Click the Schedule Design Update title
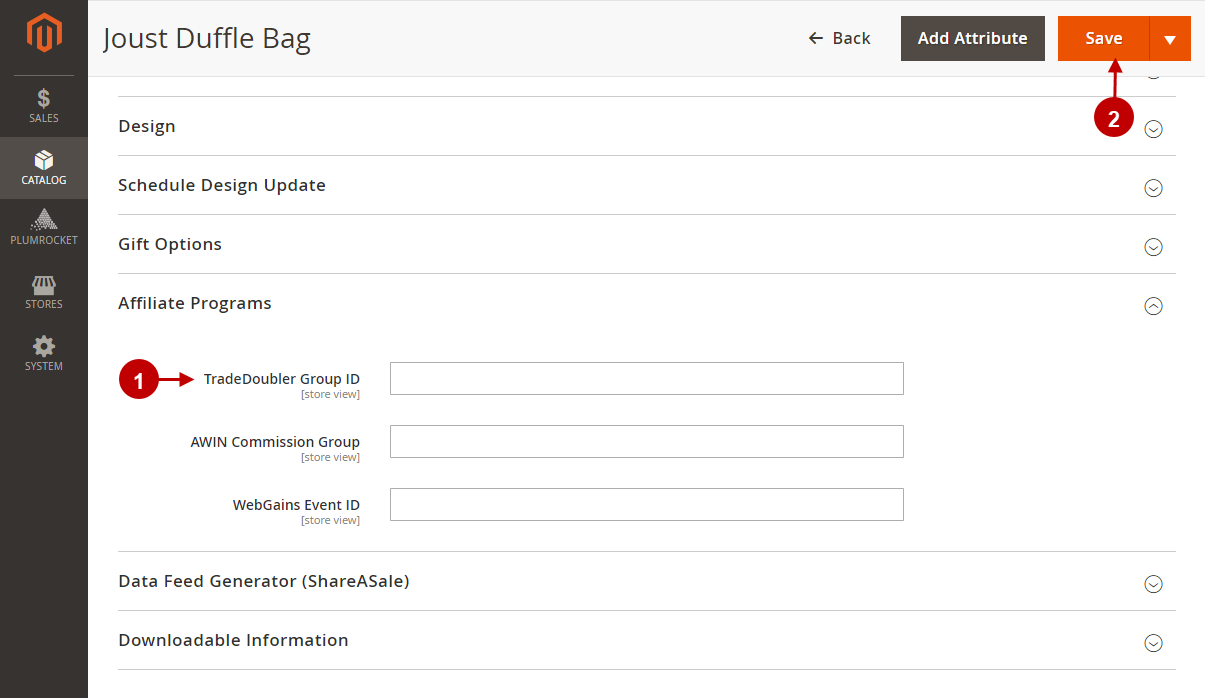This screenshot has height=698, width=1206. tap(222, 185)
